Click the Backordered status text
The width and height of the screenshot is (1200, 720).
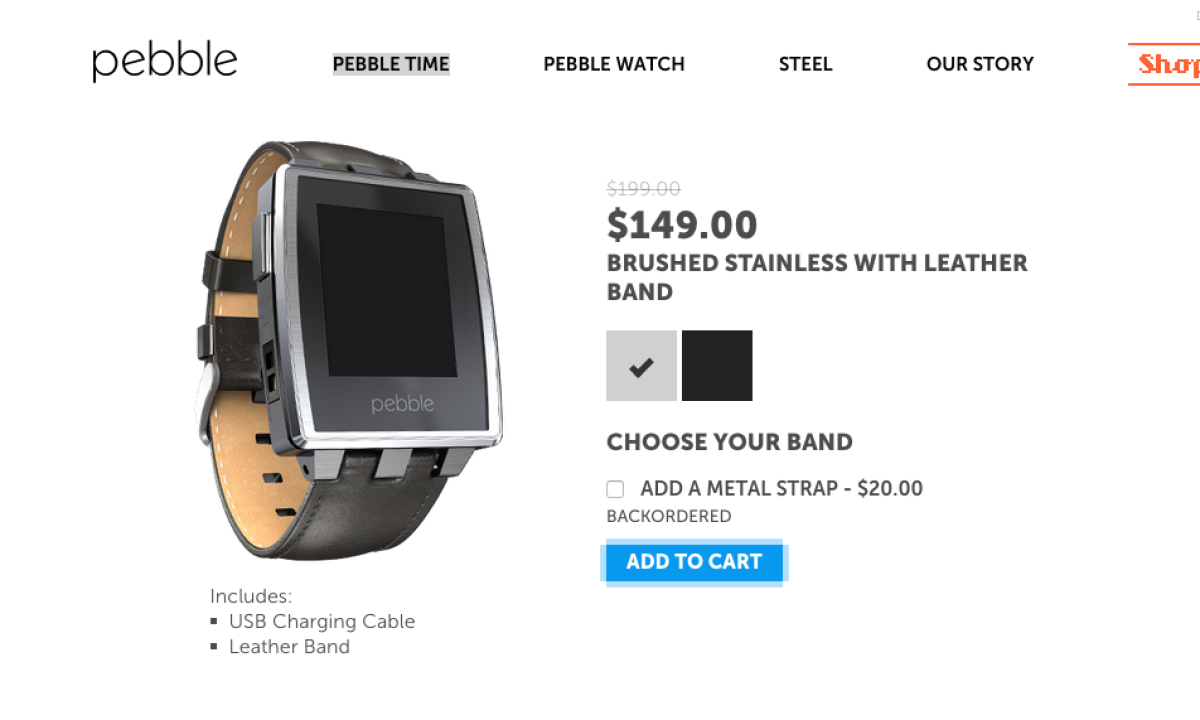click(669, 517)
